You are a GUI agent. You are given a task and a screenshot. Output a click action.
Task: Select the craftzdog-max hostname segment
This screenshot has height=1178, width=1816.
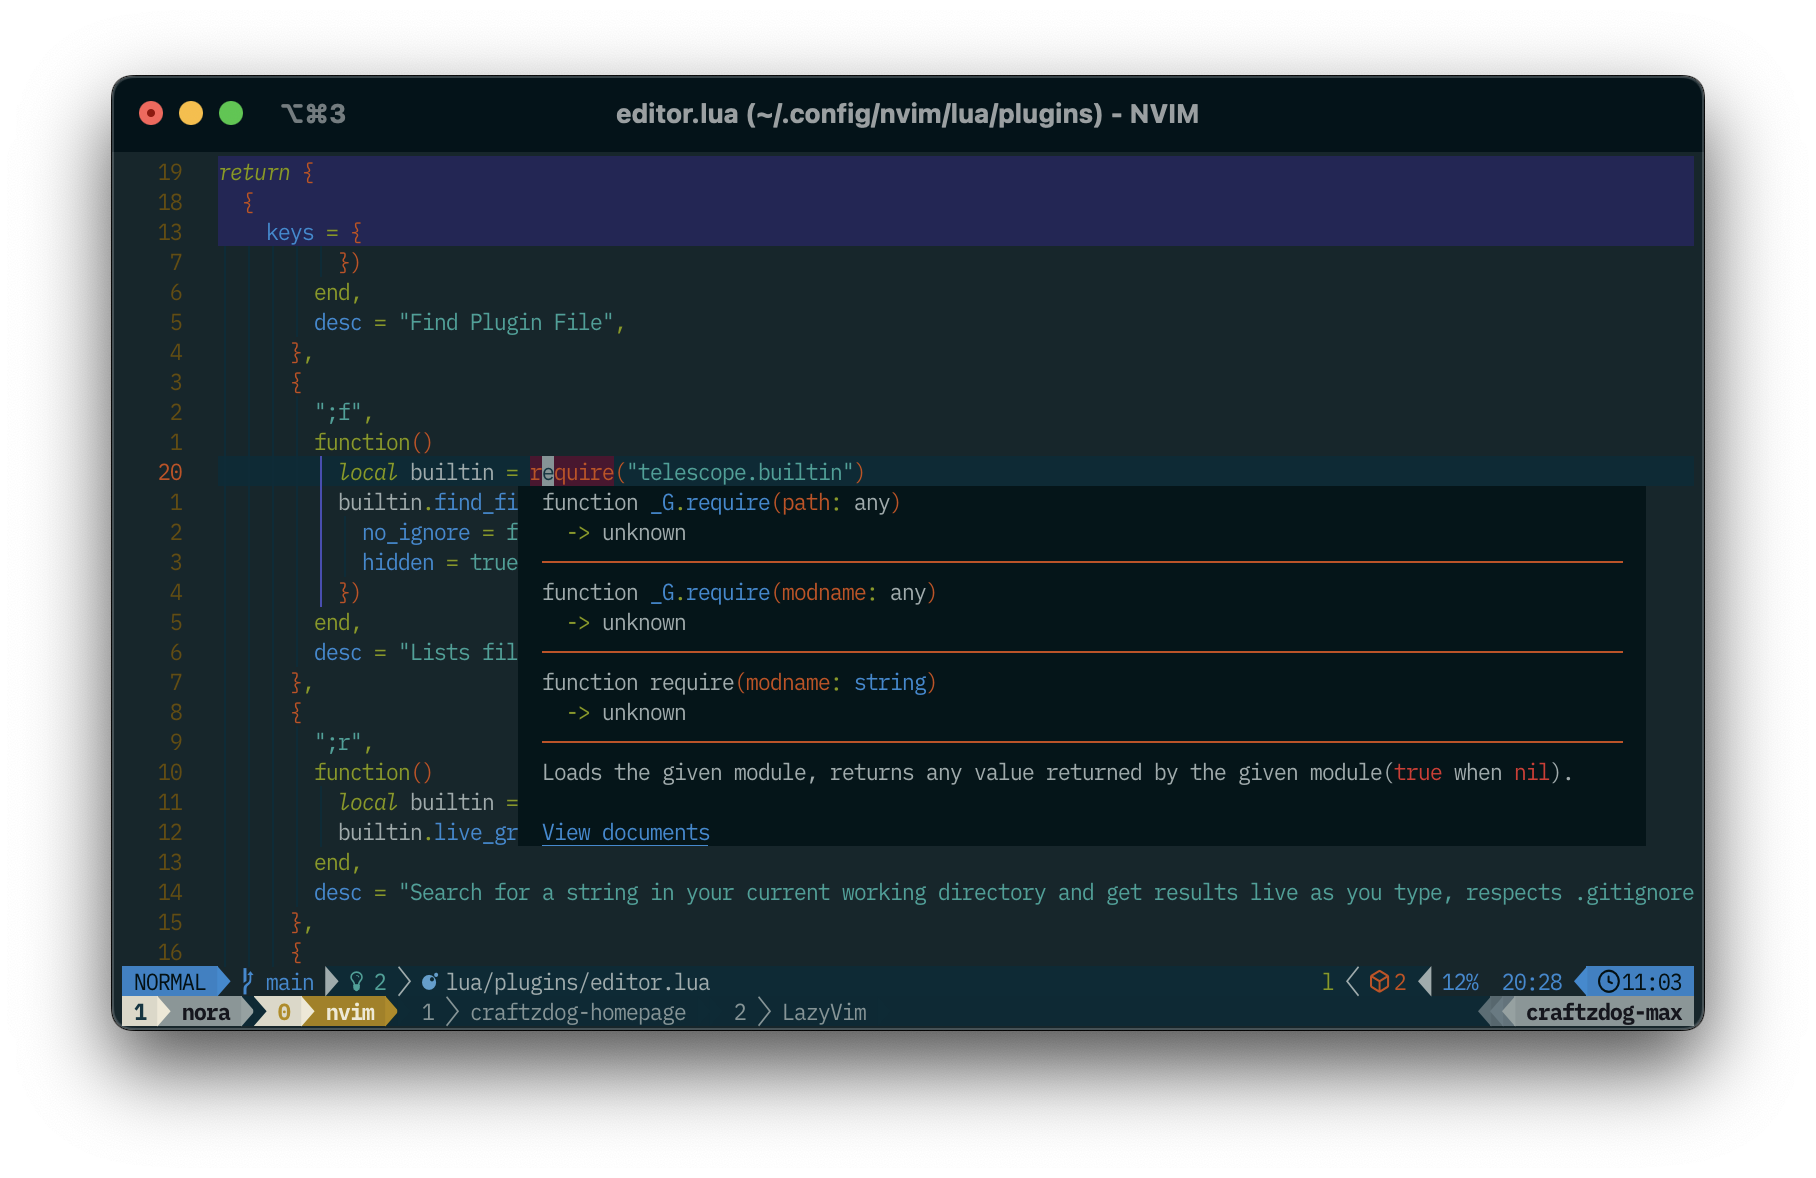(1604, 1012)
